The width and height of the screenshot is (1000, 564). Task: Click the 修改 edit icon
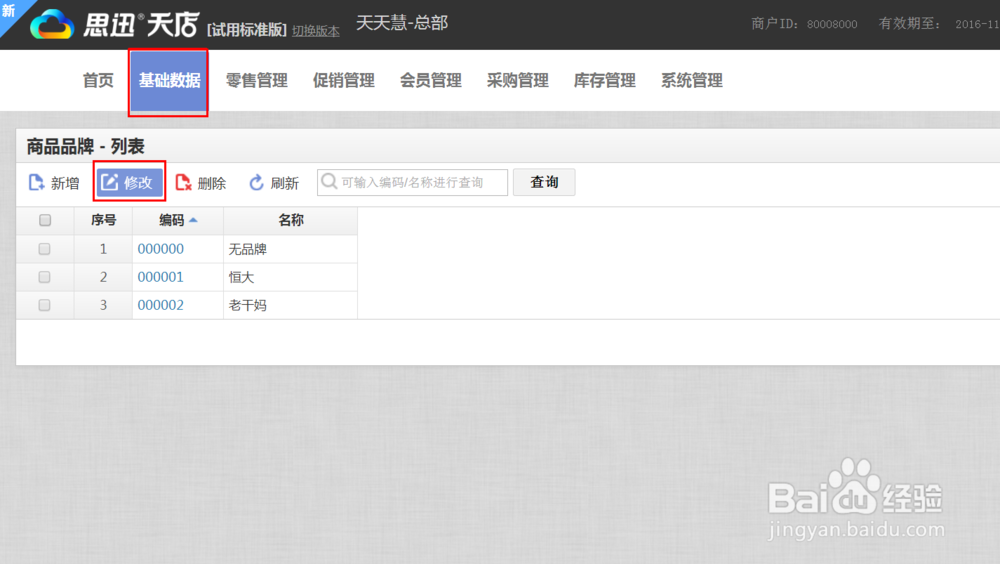(x=110, y=182)
